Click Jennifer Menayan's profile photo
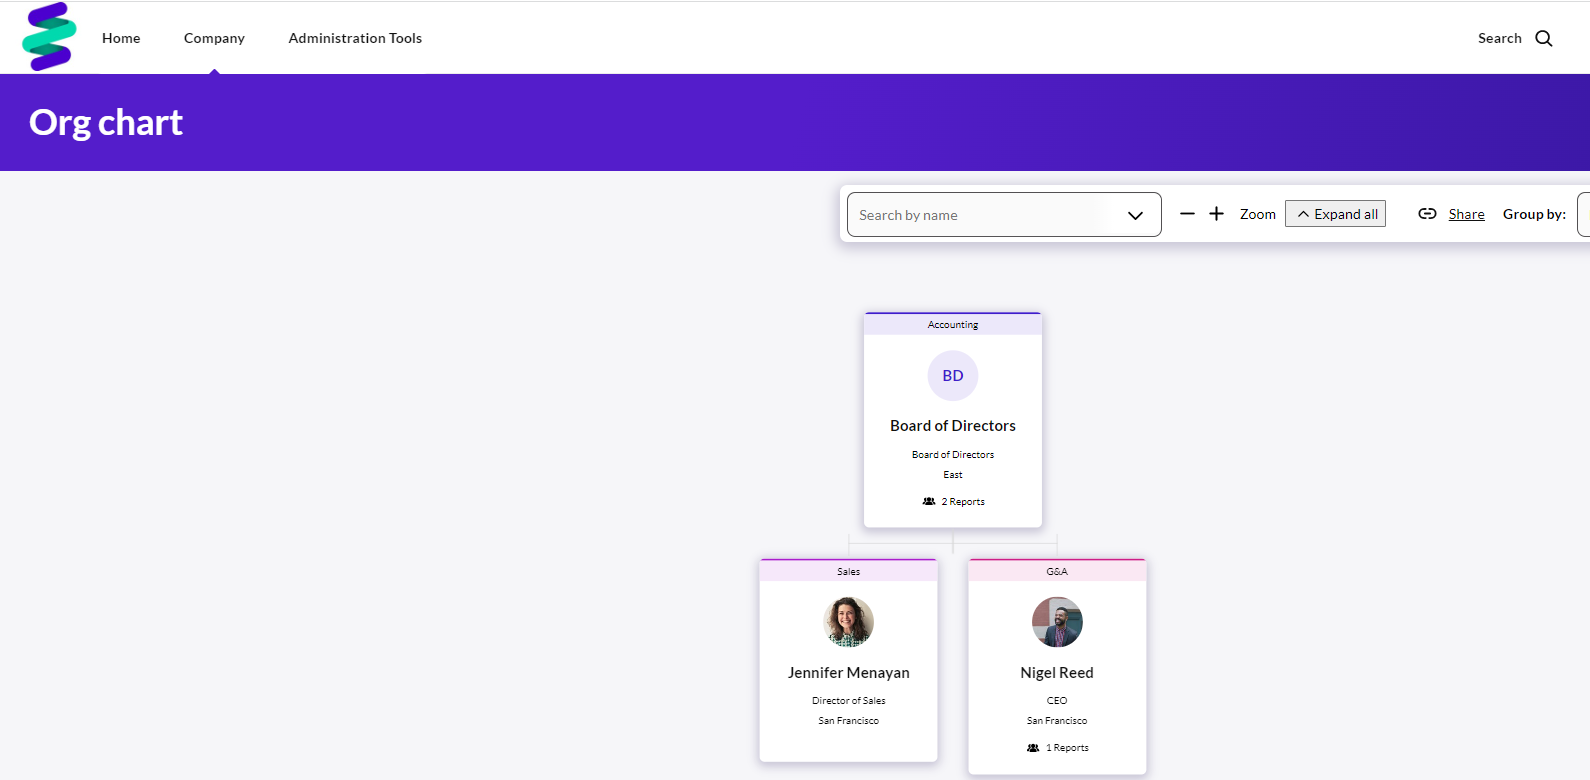1590x780 pixels. click(x=848, y=622)
